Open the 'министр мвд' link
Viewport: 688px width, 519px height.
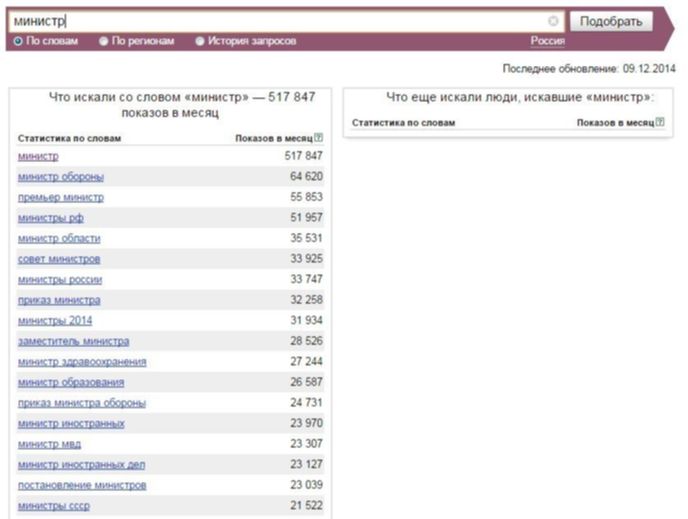(50, 444)
